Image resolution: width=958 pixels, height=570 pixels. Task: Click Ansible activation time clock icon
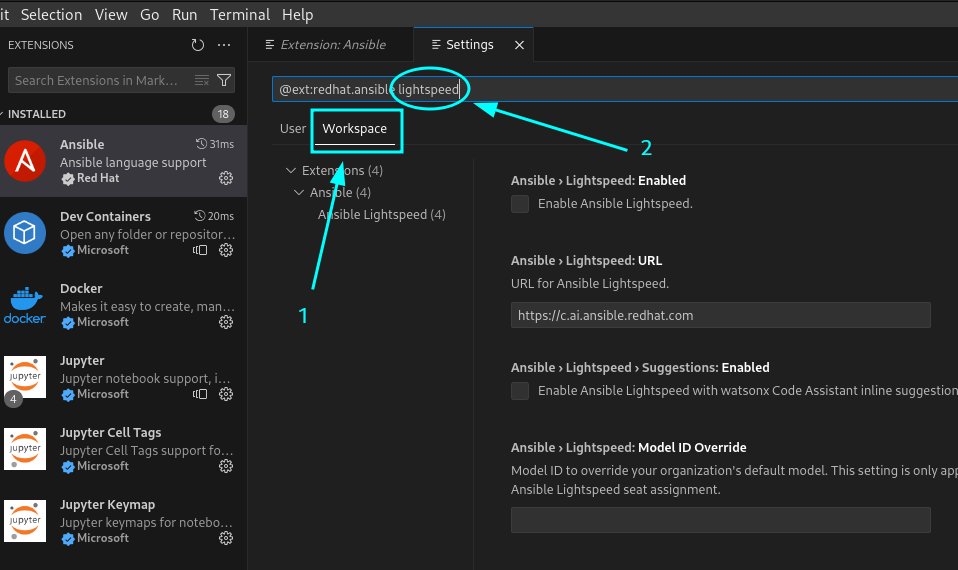(x=201, y=144)
